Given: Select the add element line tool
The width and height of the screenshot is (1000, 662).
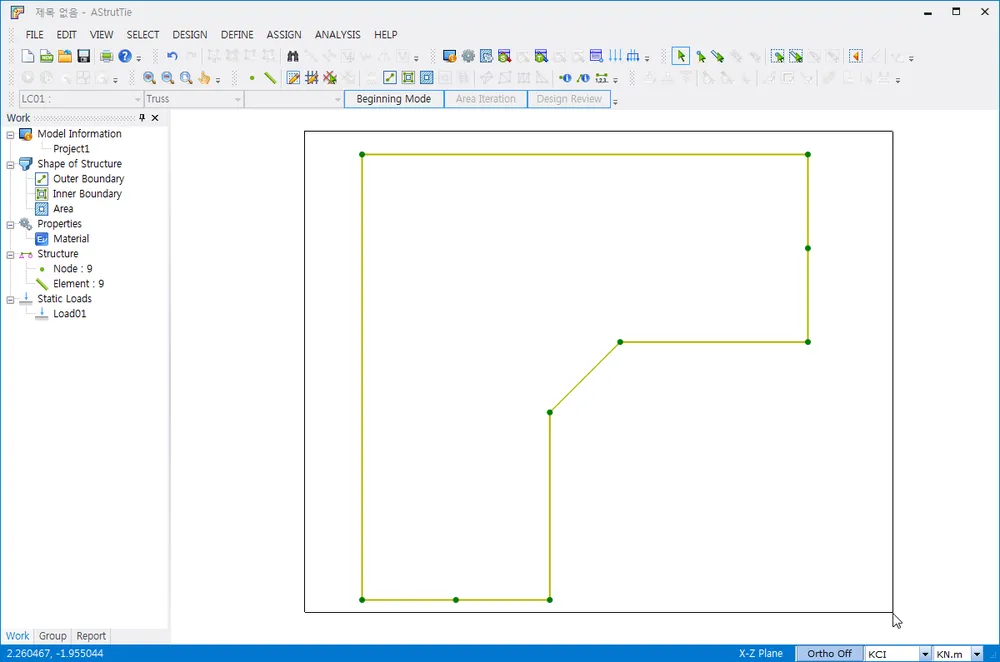Looking at the screenshot, I should coord(270,78).
